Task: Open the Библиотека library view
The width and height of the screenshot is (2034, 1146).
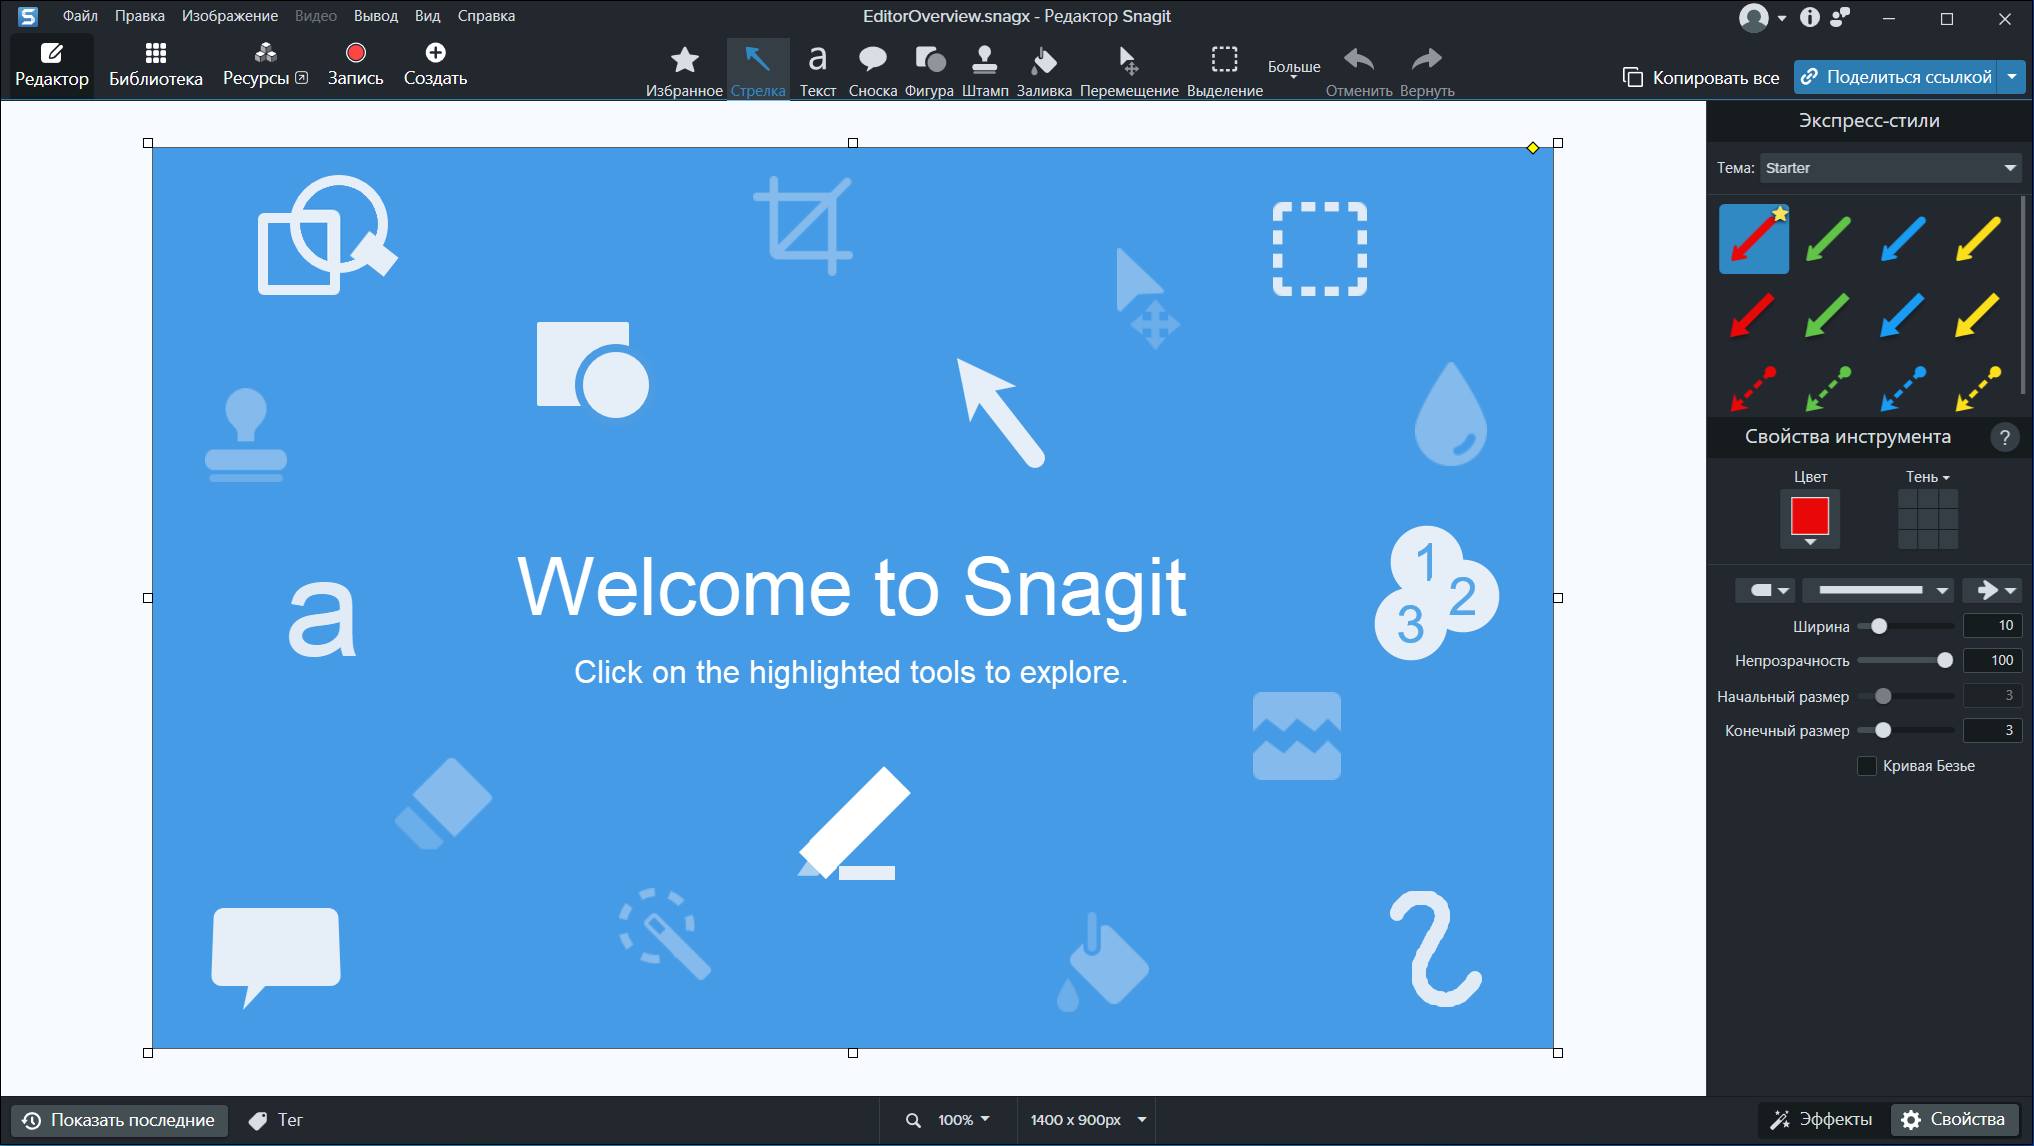Action: pos(156,66)
